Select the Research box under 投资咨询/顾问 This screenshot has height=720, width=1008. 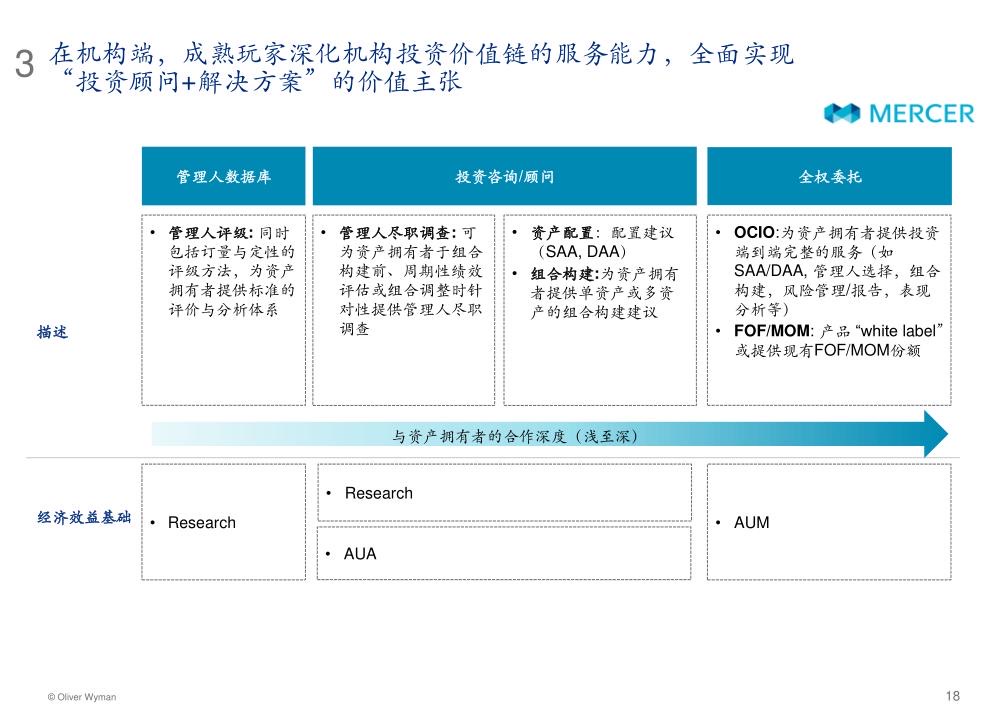pos(504,493)
